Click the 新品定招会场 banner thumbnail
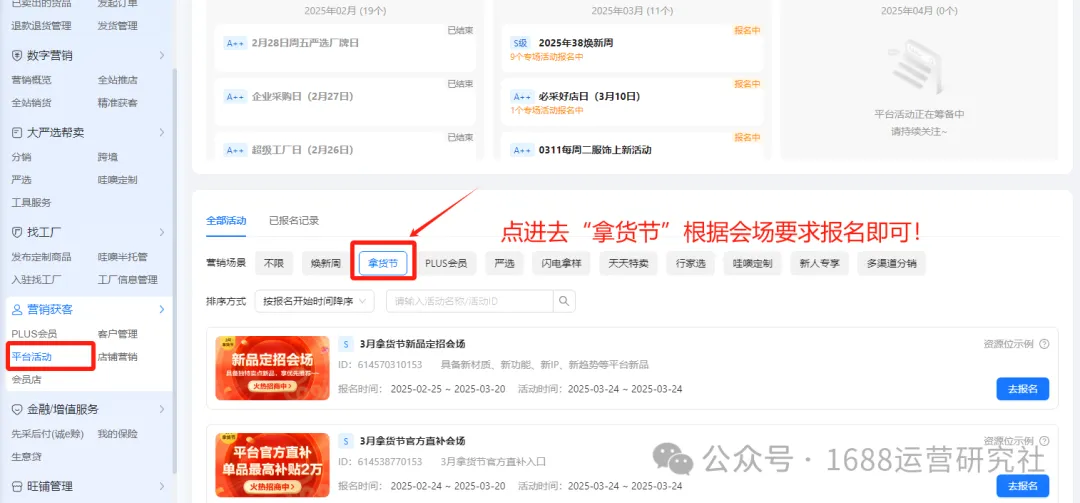 (x=273, y=368)
